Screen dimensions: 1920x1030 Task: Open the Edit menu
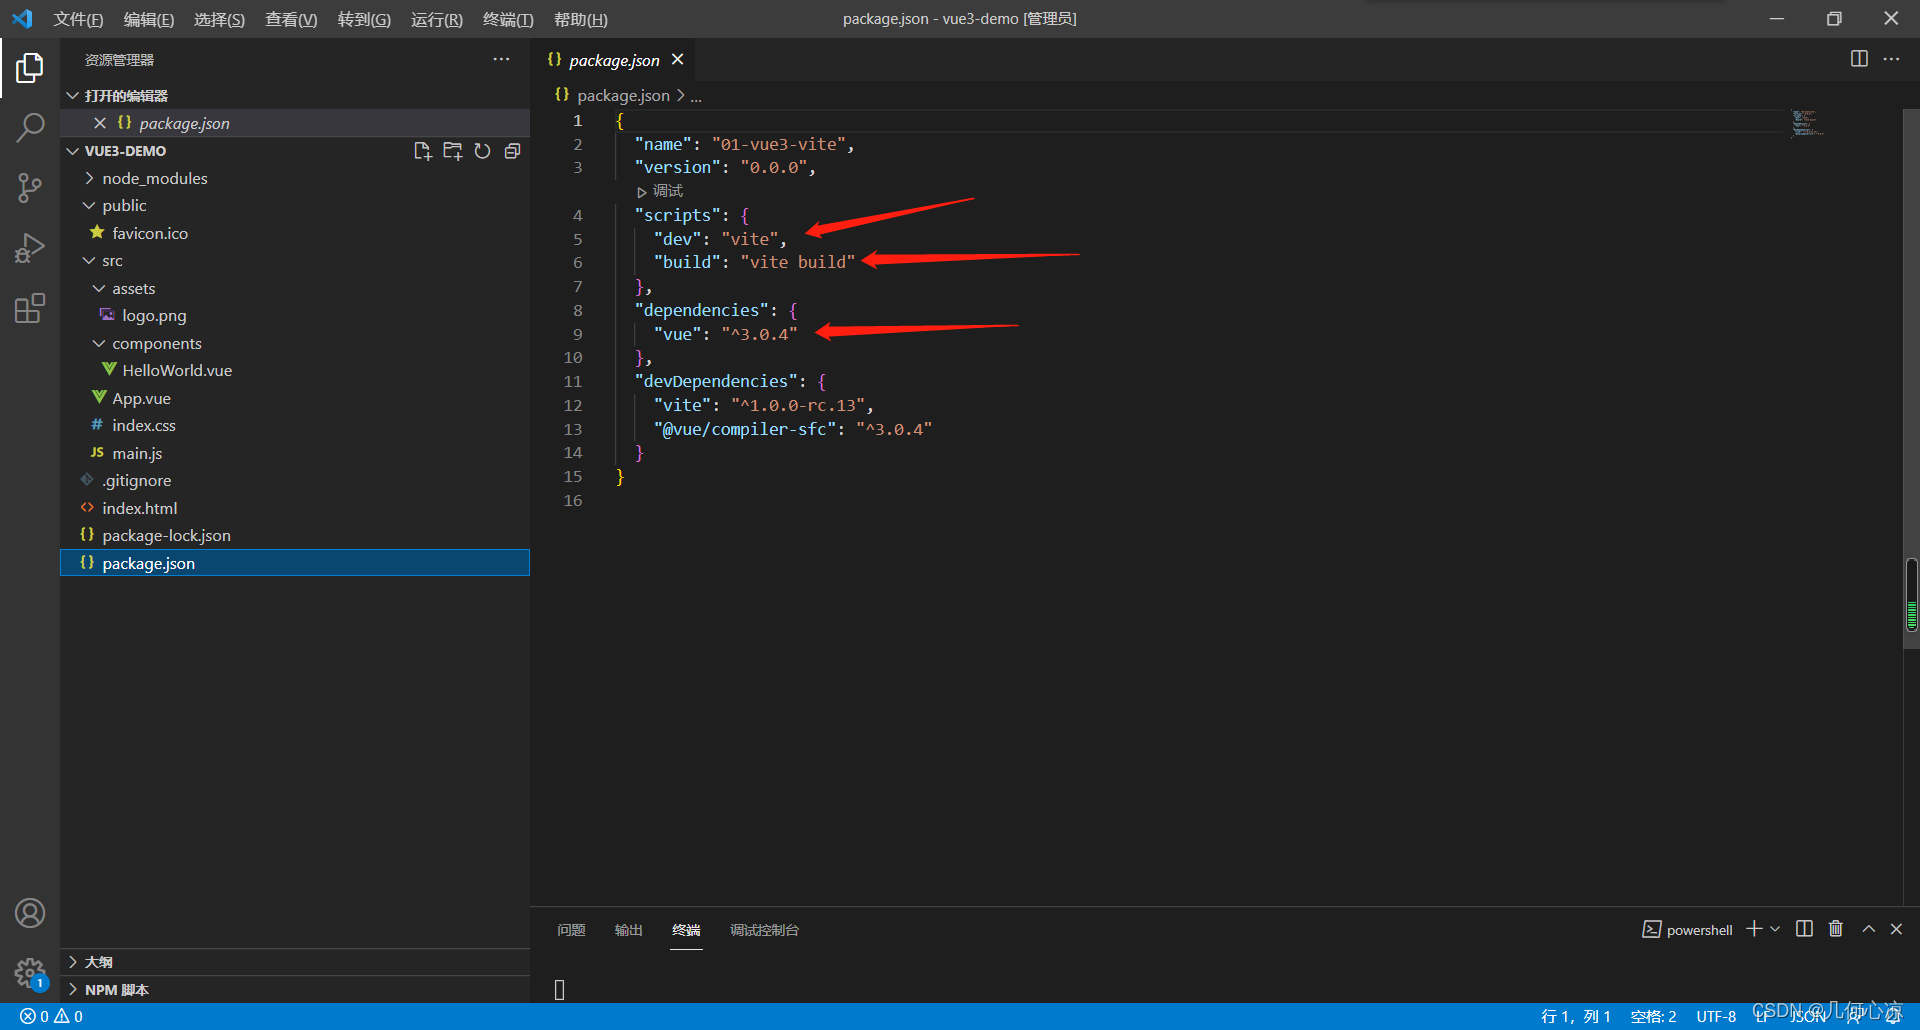click(x=149, y=19)
